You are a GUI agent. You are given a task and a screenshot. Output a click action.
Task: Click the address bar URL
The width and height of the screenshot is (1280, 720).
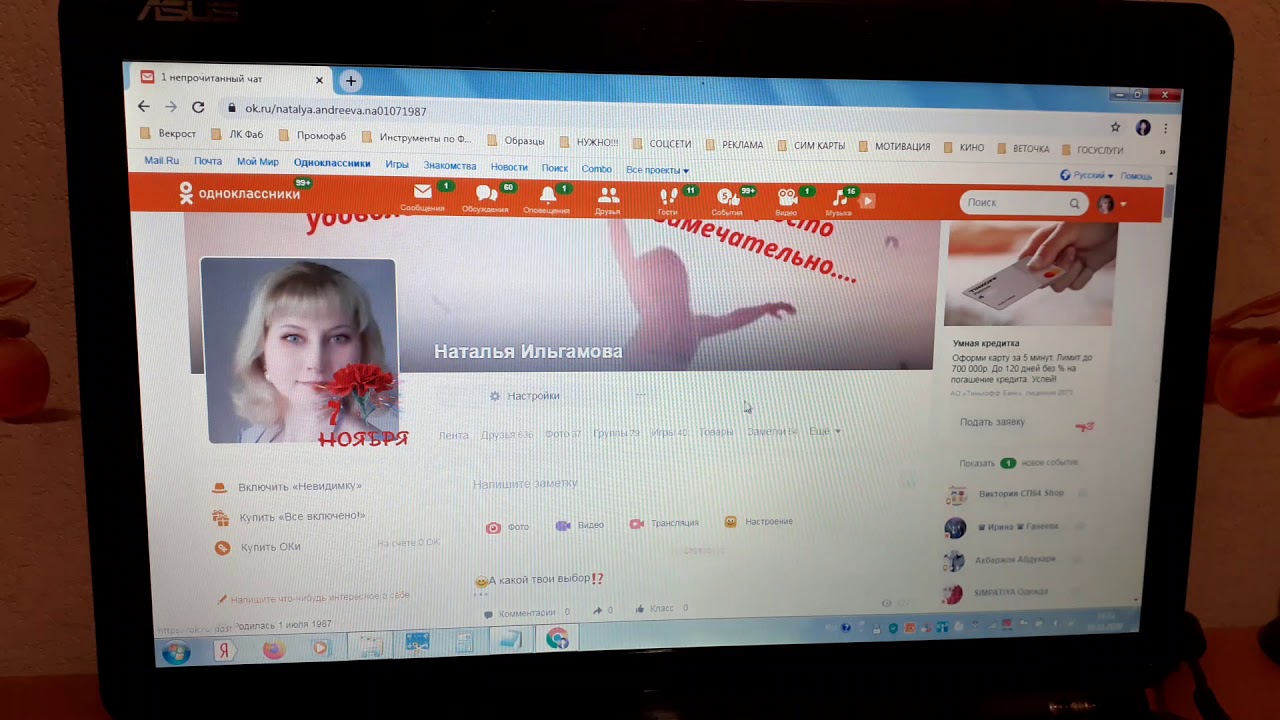click(336, 110)
